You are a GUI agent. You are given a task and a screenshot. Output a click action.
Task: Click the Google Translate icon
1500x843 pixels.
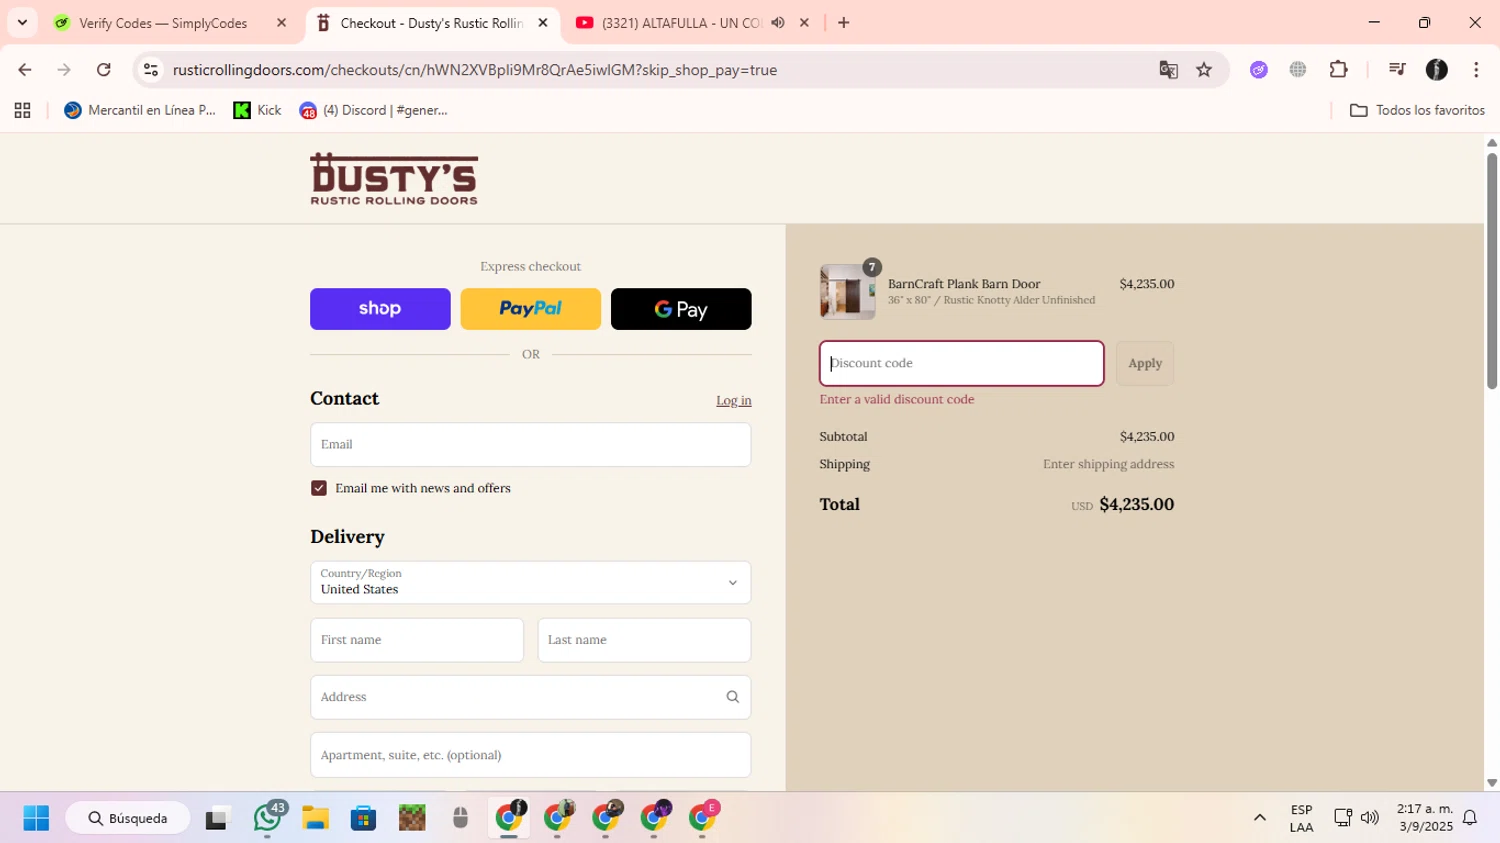pos(1168,70)
